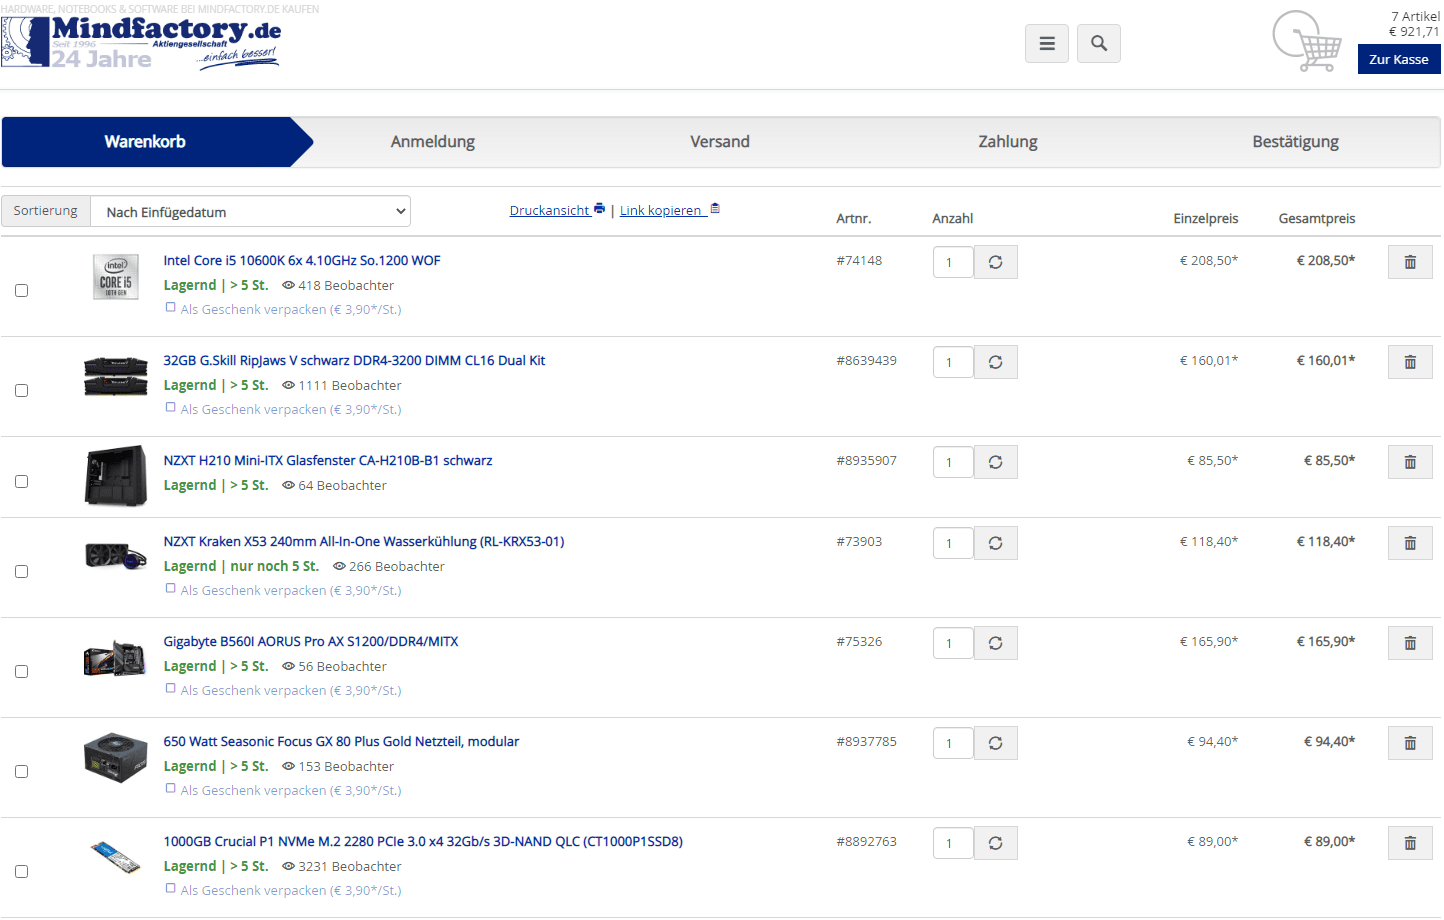This screenshot has height=920, width=1444.
Task: Click the Seasonic power supply thumbnail
Action: coord(116,757)
